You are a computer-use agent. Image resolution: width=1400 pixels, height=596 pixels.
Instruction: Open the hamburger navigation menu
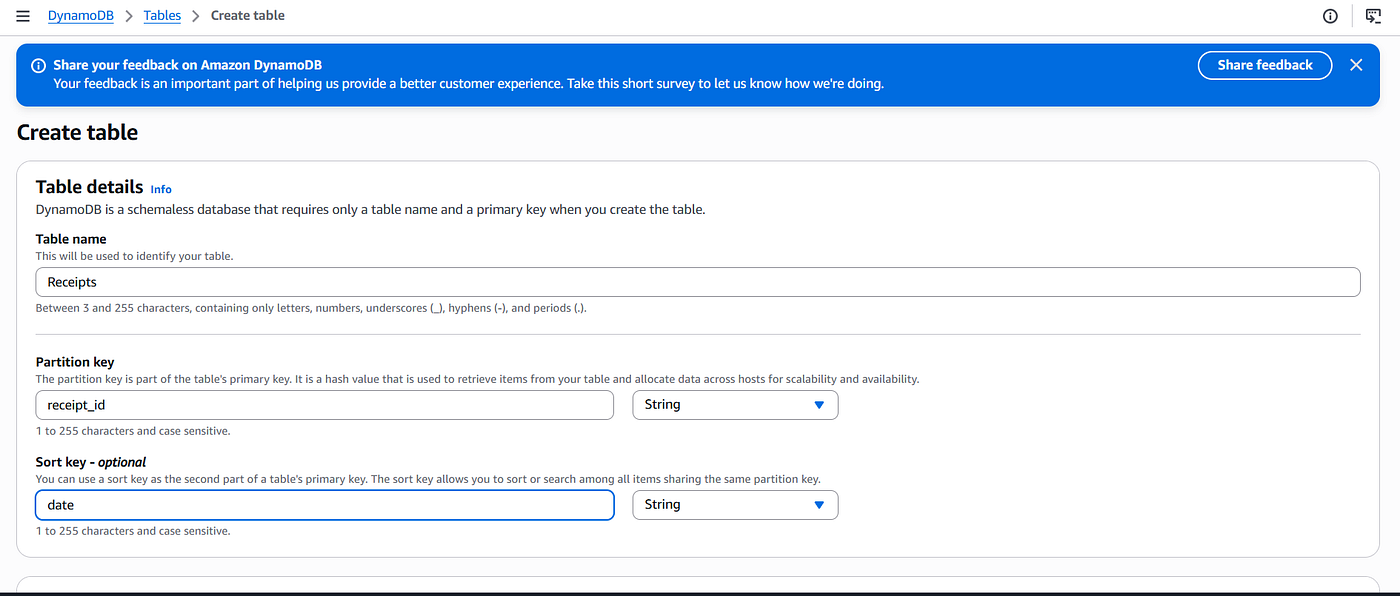click(x=23, y=16)
